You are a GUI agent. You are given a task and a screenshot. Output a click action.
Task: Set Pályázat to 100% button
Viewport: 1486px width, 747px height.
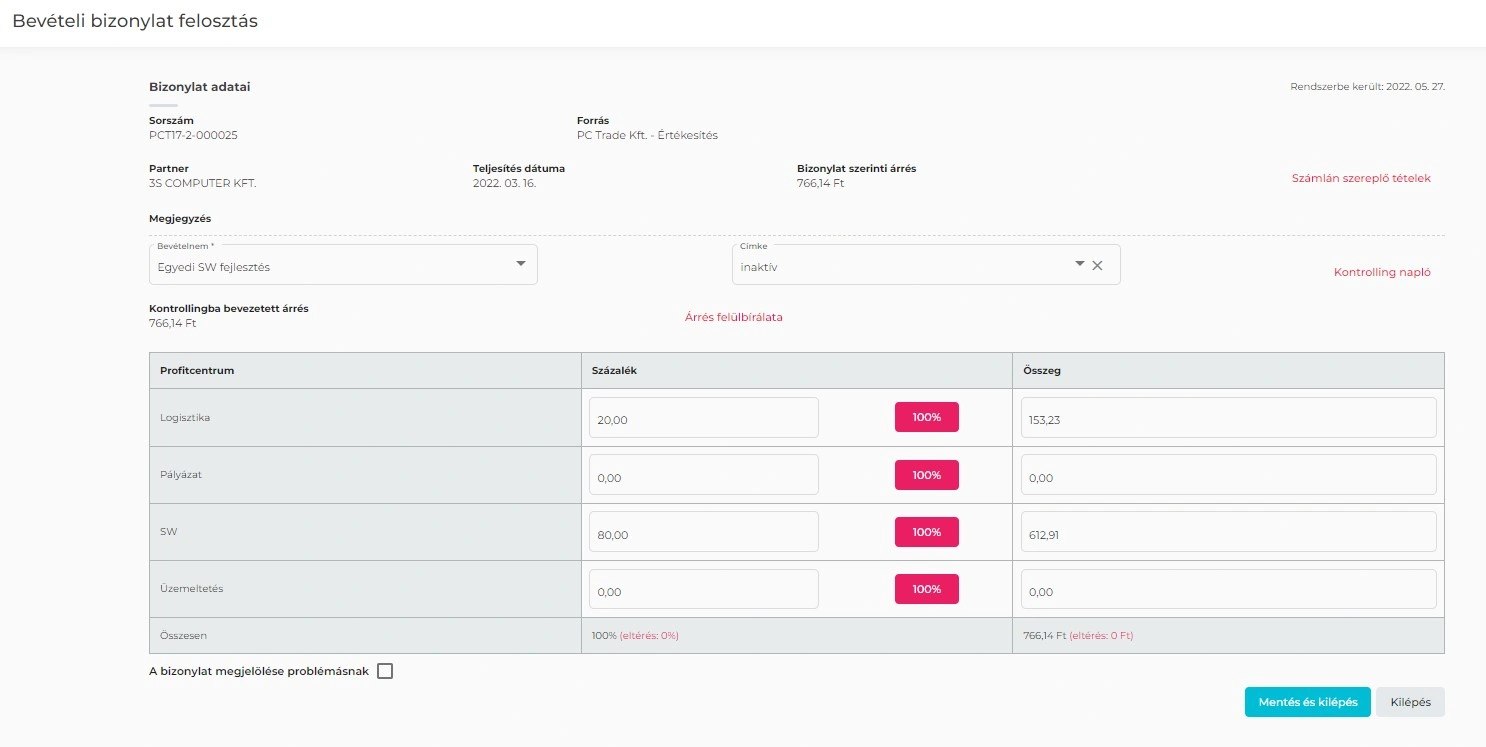926,475
